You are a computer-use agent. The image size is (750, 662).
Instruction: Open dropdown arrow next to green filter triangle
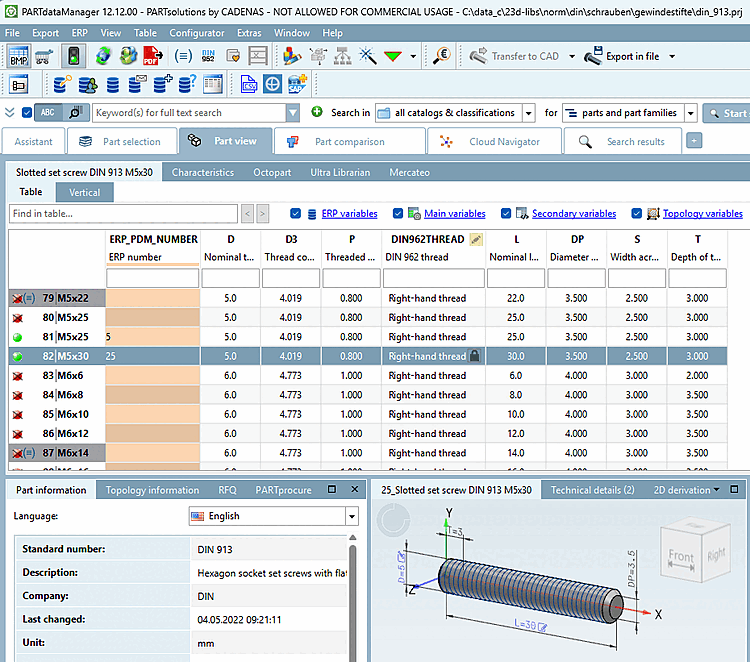[x=413, y=56]
